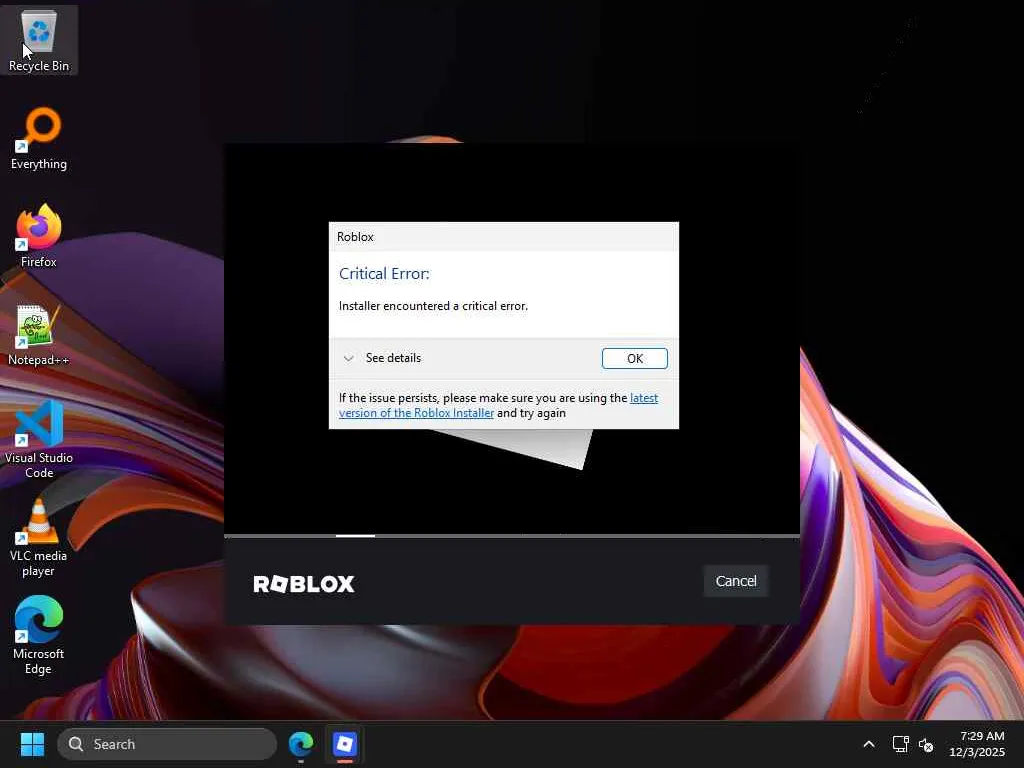
Task: Open the VLC media player shortcut
Action: click(39, 537)
